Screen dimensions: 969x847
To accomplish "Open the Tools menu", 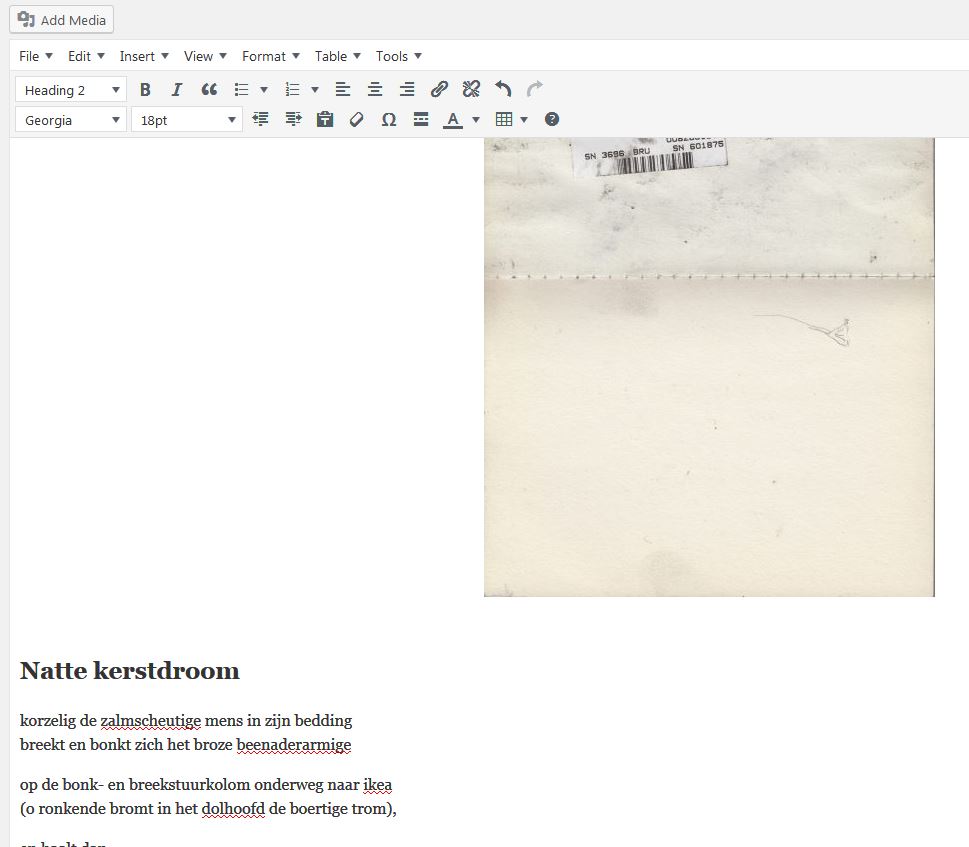I will [399, 56].
